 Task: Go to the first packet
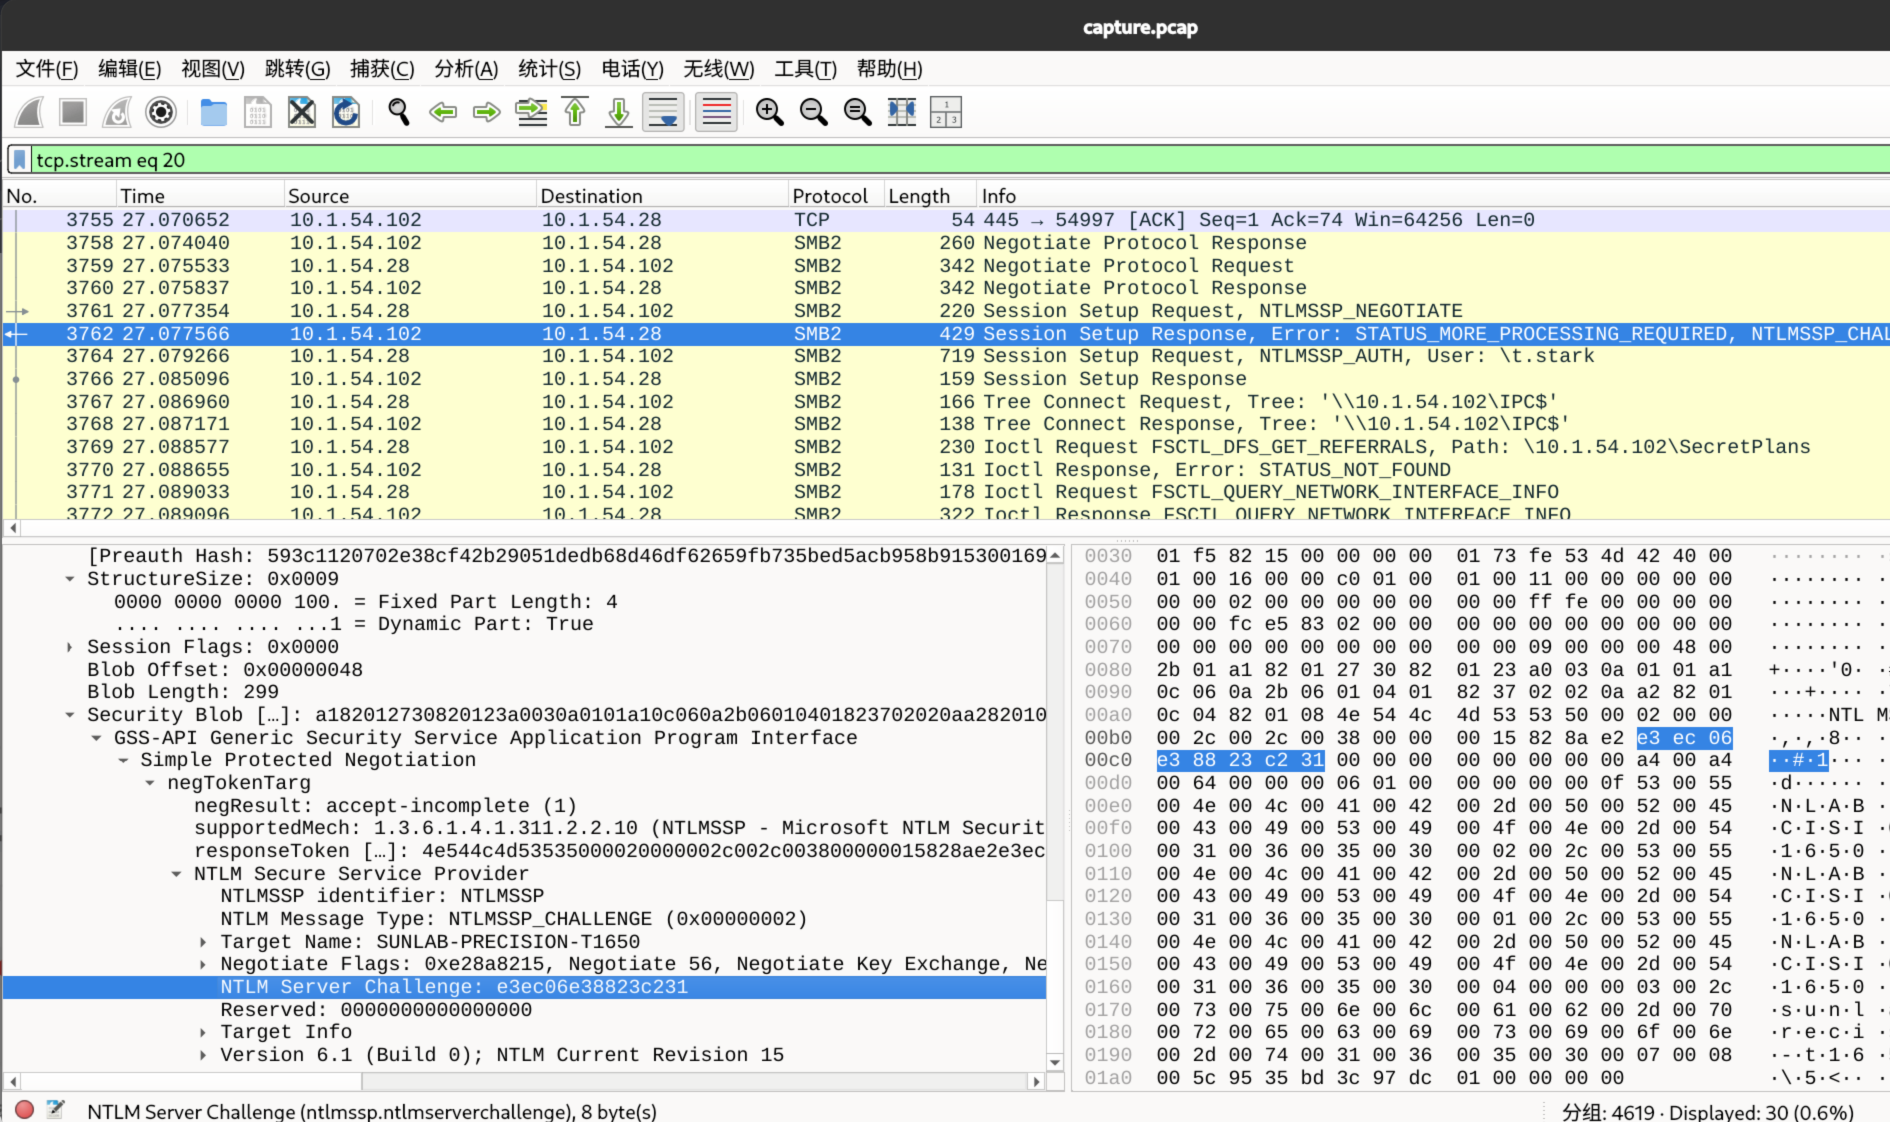pyautogui.click(x=575, y=112)
